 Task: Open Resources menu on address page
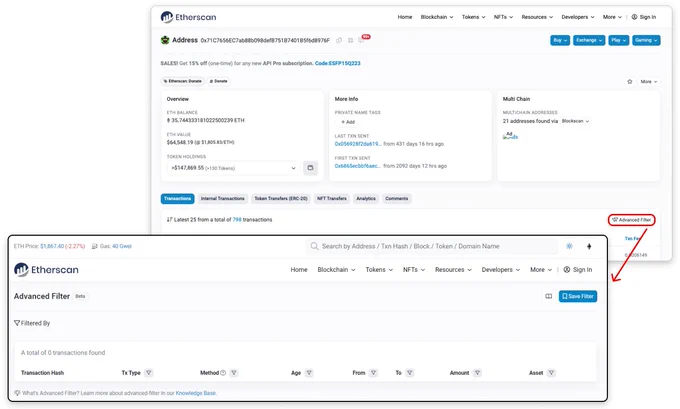pos(537,17)
